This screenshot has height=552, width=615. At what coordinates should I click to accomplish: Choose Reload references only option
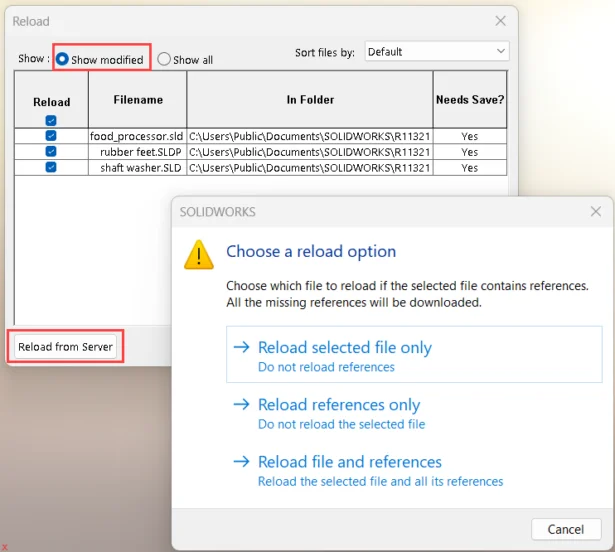tap(414, 412)
